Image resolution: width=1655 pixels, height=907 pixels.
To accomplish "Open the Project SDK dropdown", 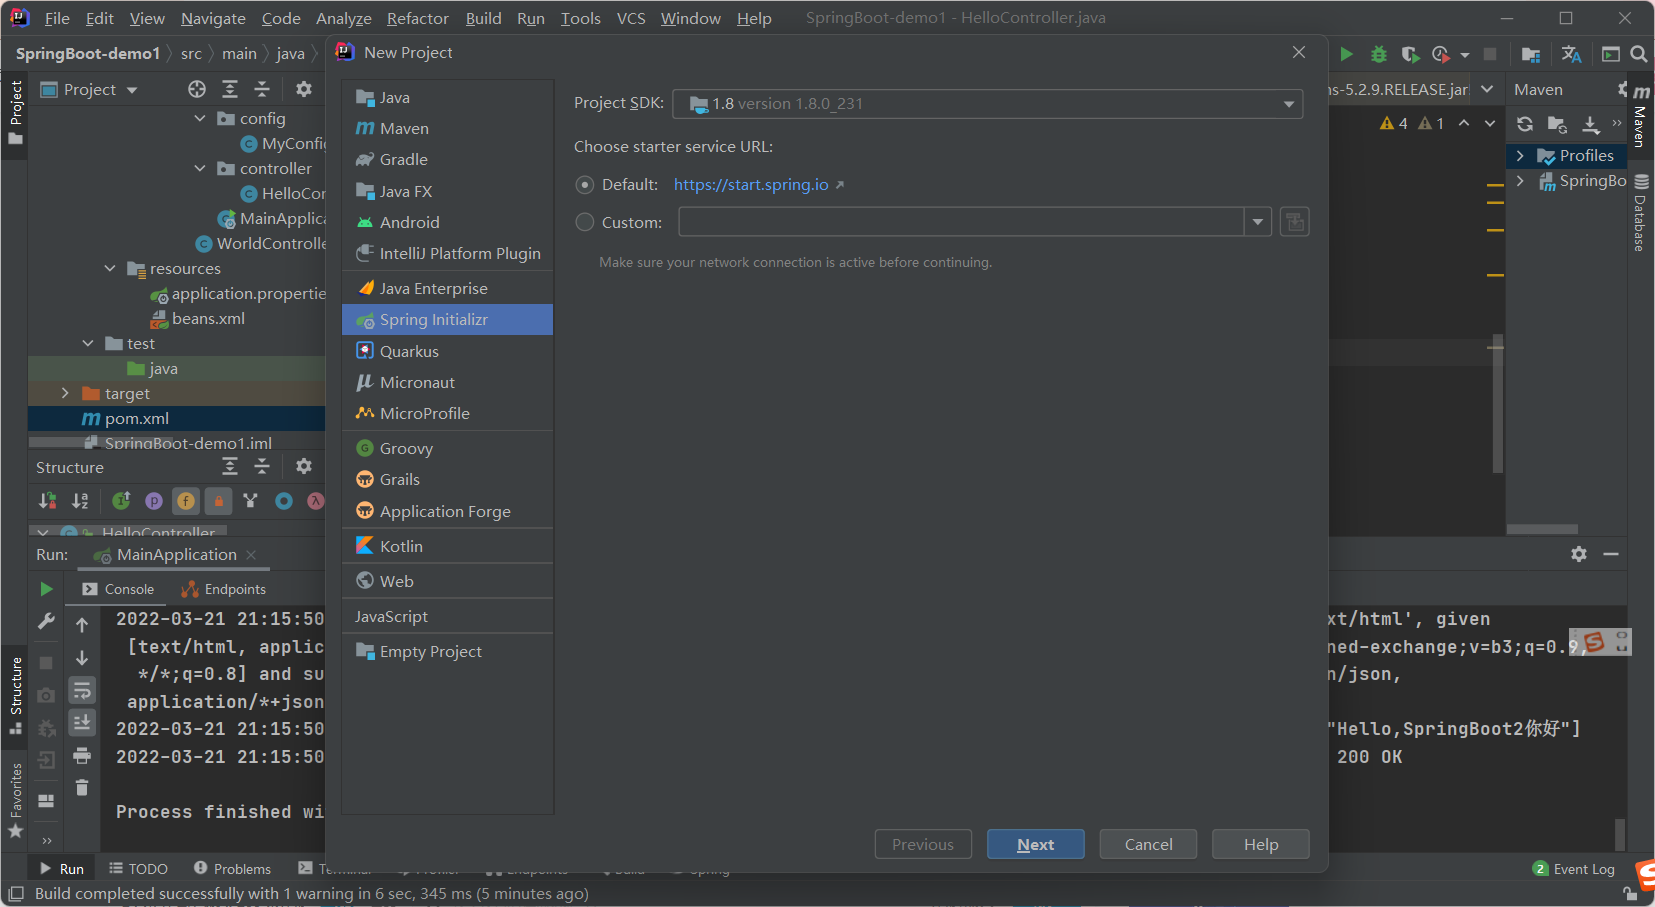I will point(988,104).
